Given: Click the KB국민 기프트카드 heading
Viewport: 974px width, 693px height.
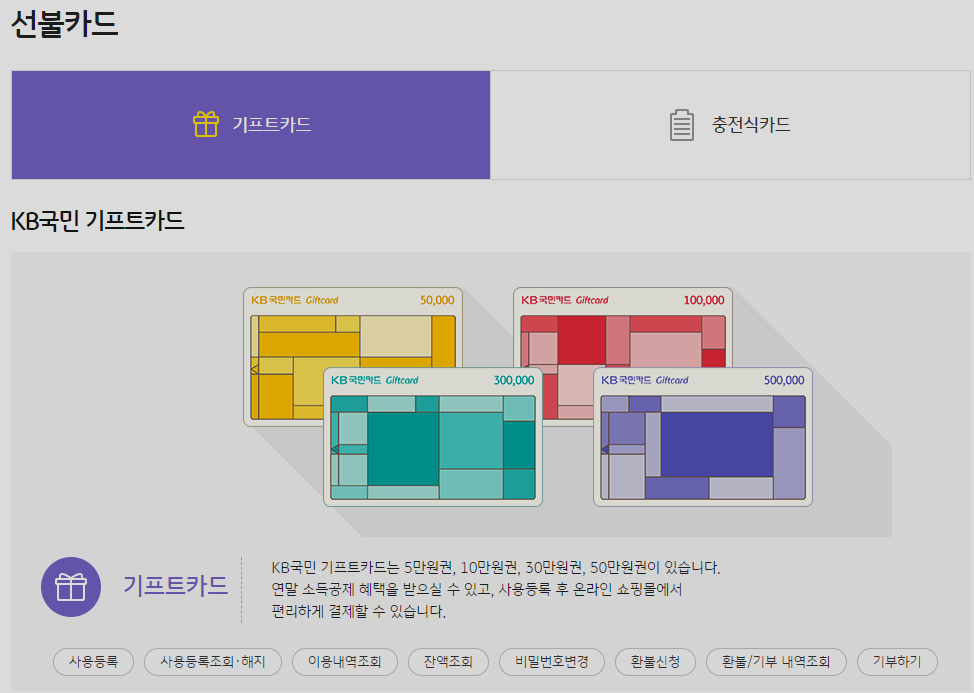Looking at the screenshot, I should click(98, 221).
